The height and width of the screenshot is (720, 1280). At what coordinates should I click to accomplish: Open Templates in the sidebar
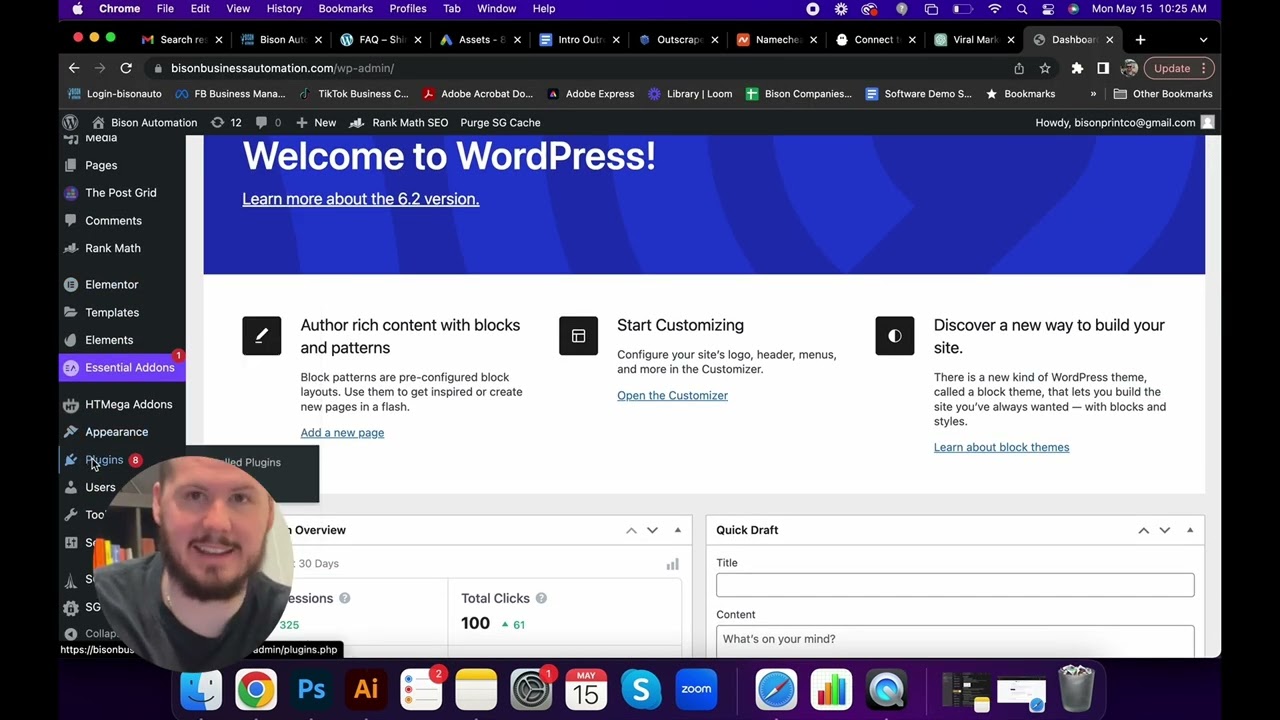(x=111, y=312)
